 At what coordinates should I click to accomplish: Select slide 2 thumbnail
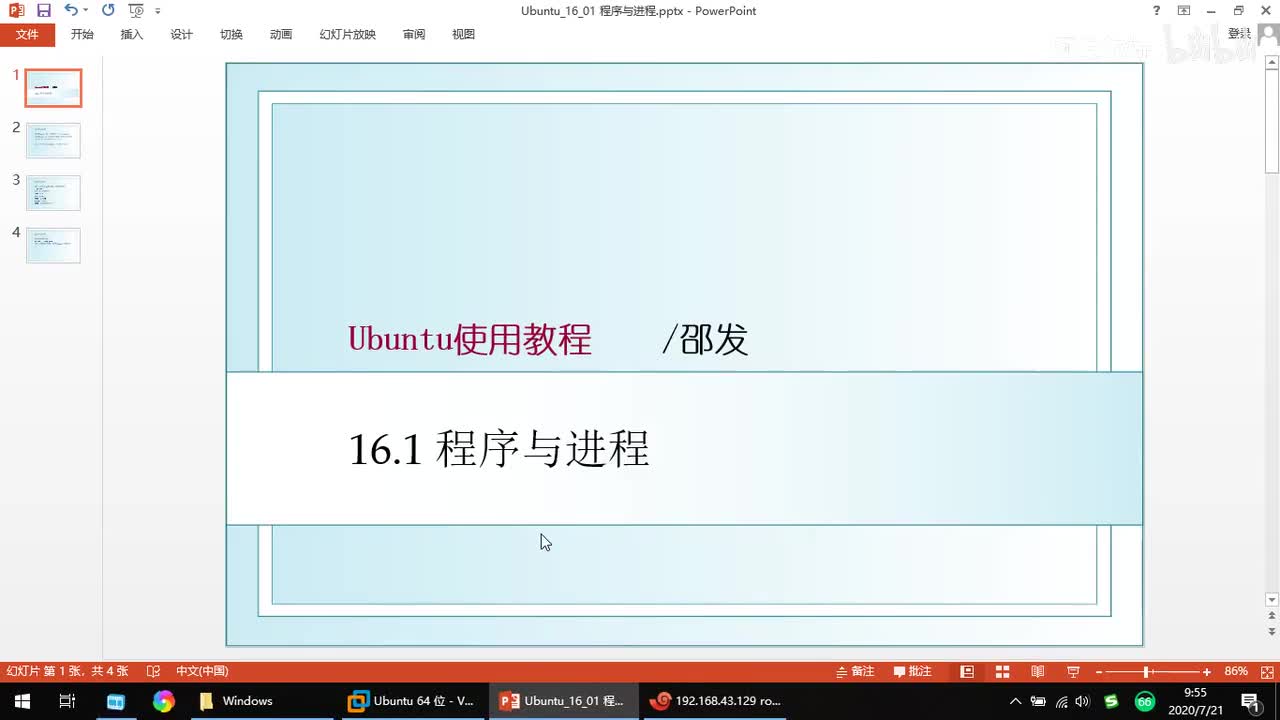(x=53, y=141)
